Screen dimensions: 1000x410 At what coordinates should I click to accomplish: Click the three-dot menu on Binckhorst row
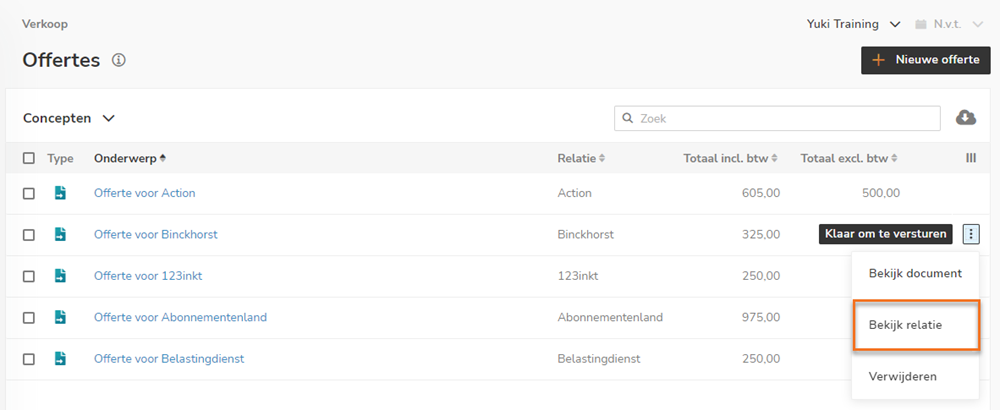971,234
